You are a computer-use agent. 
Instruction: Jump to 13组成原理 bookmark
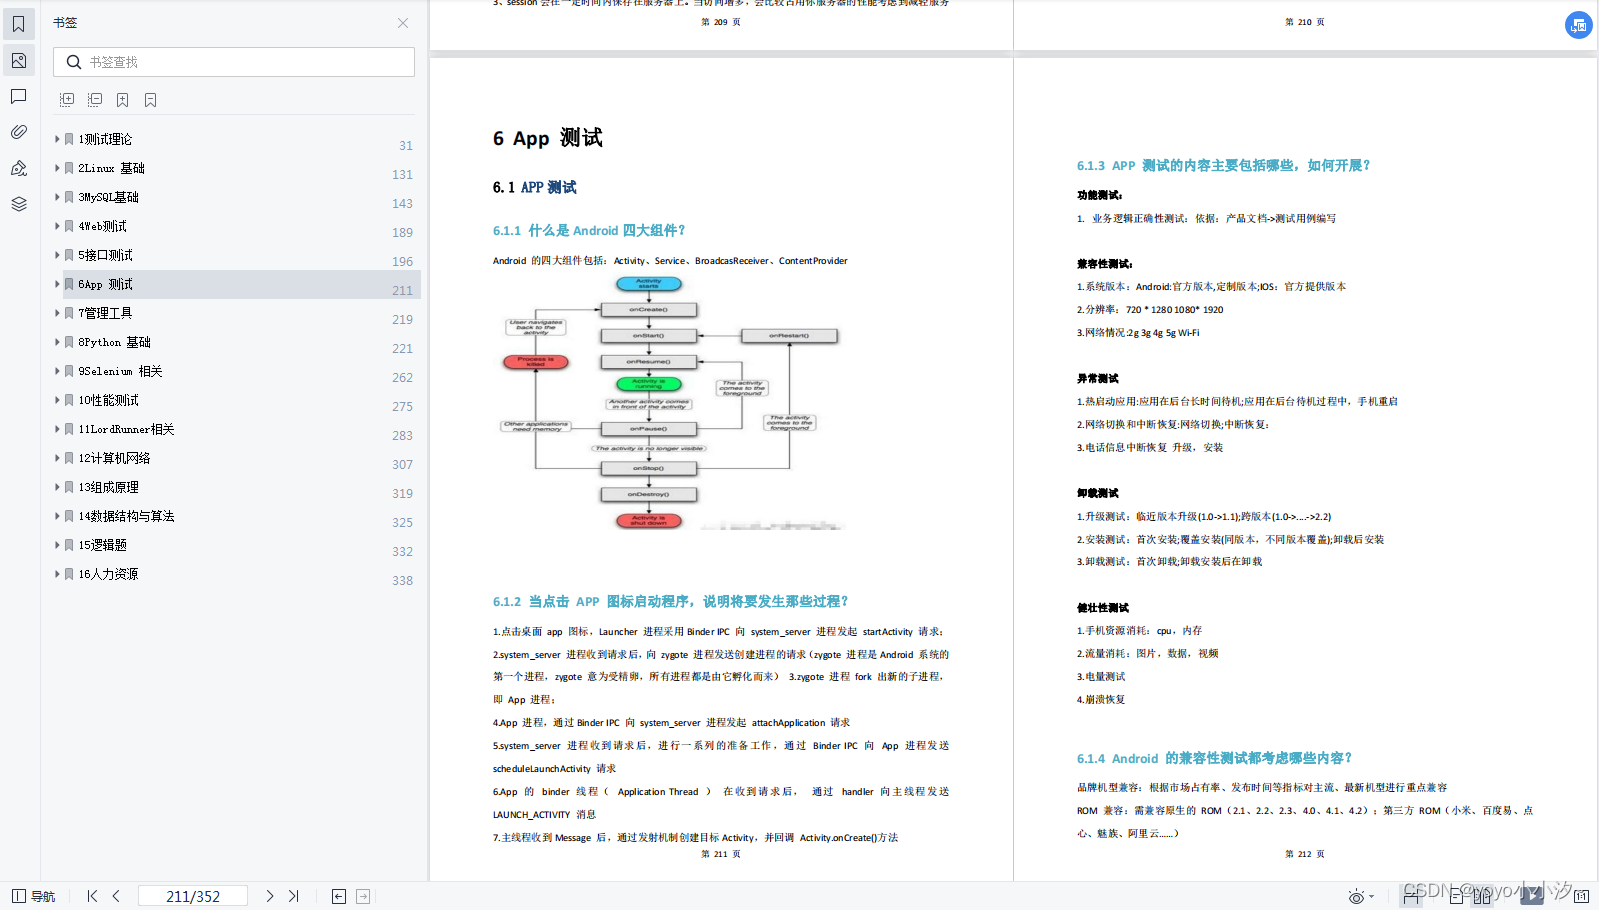108,487
